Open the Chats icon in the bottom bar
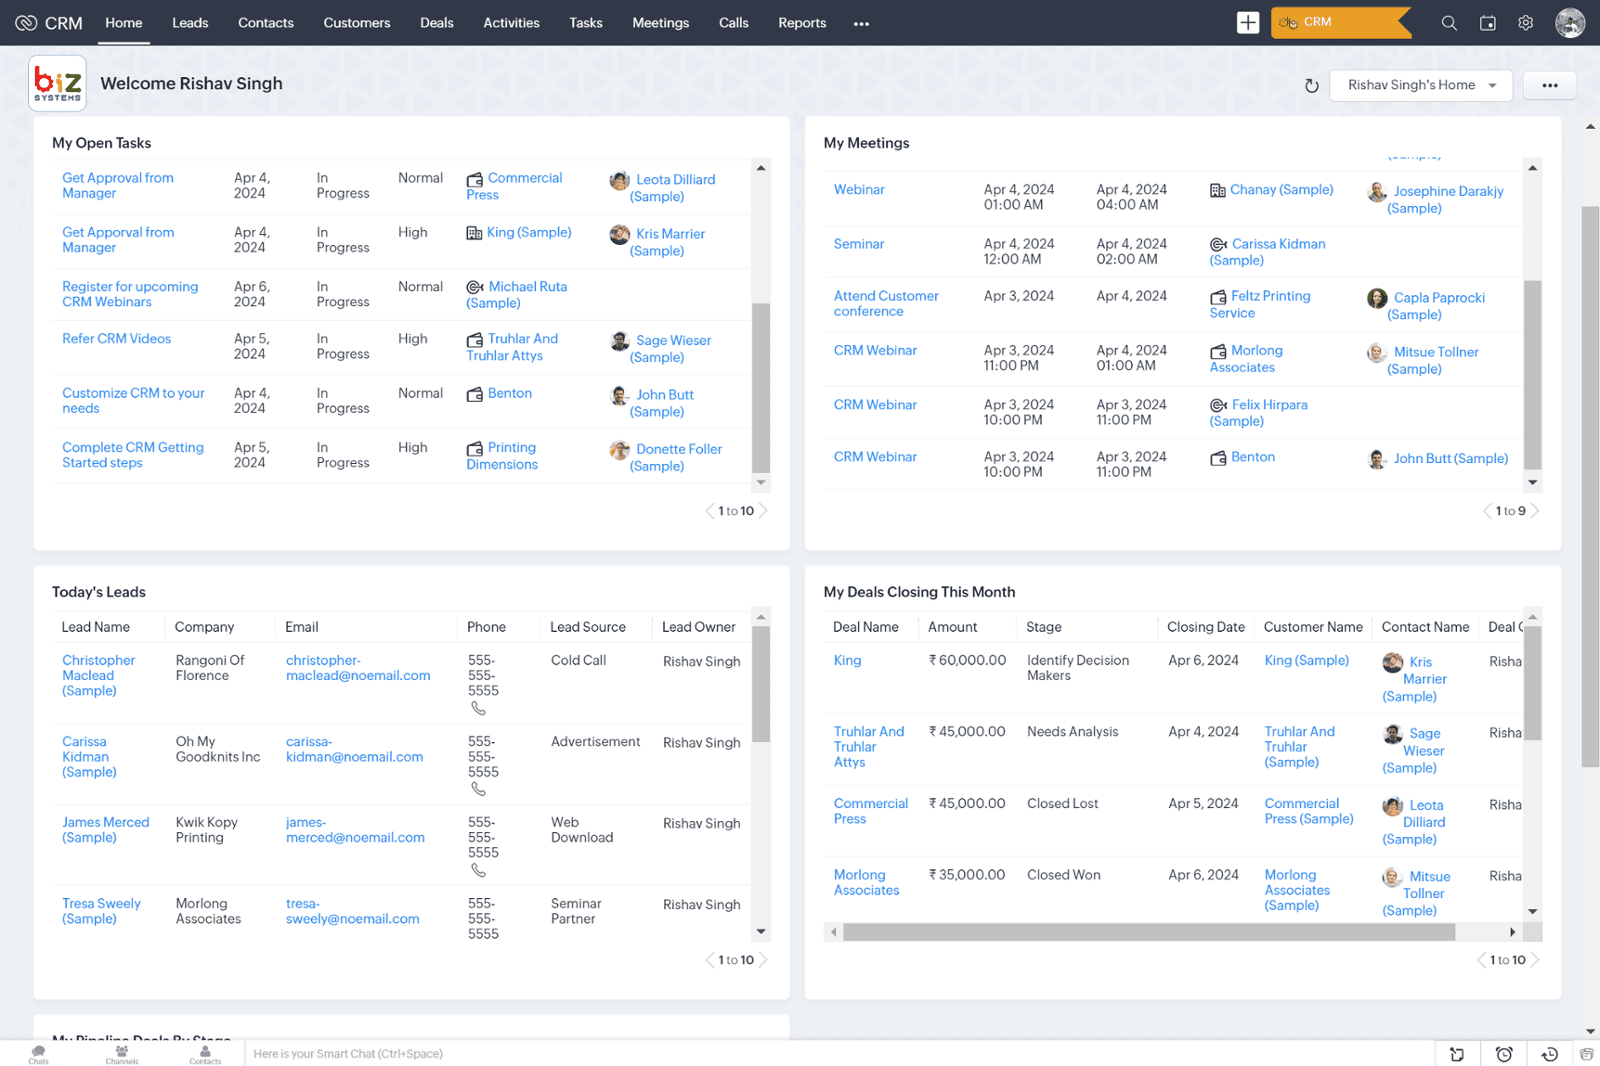Viewport: 1600px width, 1066px height. click(x=38, y=1053)
